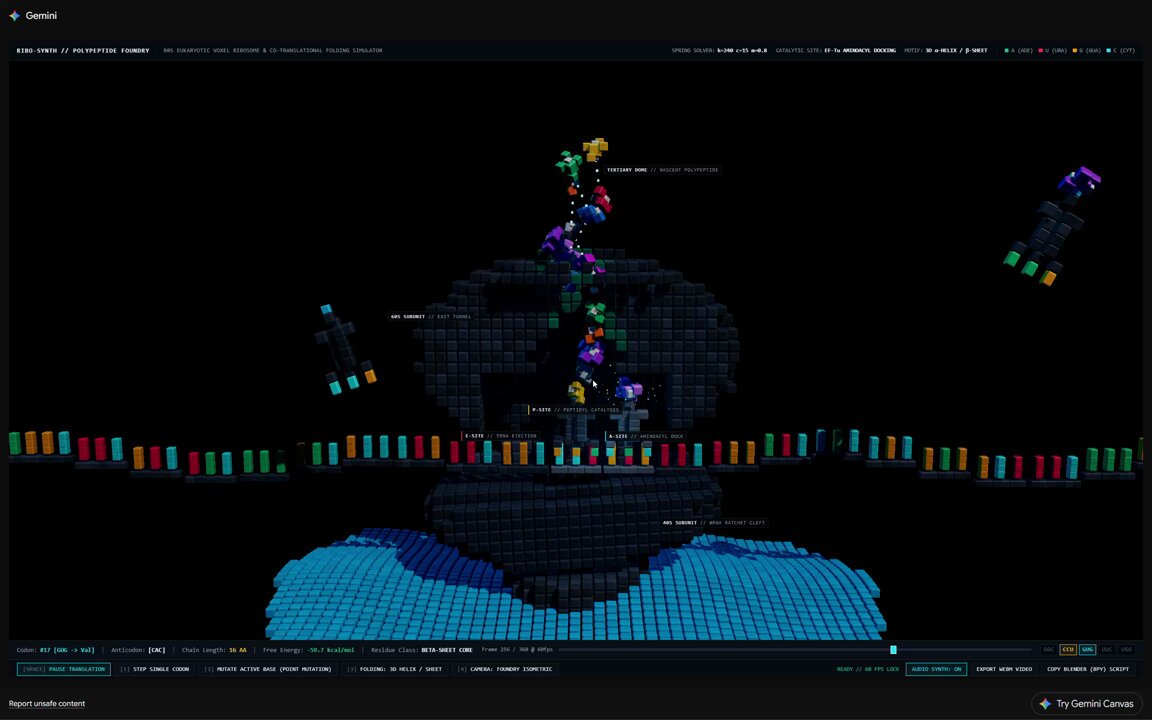Viewport: 1152px width, 720px height.
Task: Click the RIBO-SYNTH // POLYPEPTIDE FOUNDRY title
Action: (83, 51)
